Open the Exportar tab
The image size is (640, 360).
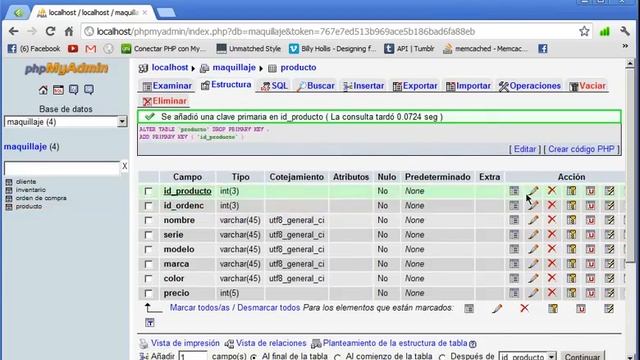tap(415, 86)
